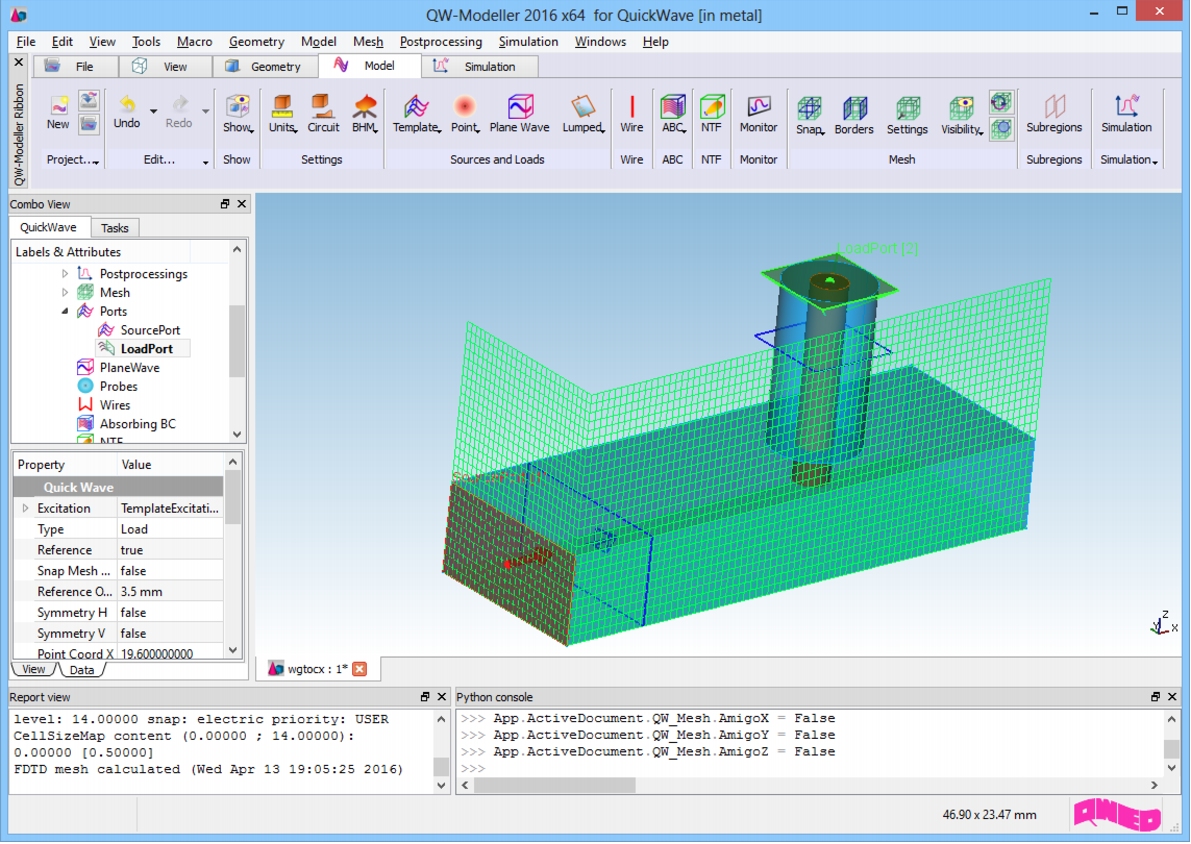This screenshot has width=1191, height=844.
Task: Open the Units settings tool
Action: (x=282, y=114)
